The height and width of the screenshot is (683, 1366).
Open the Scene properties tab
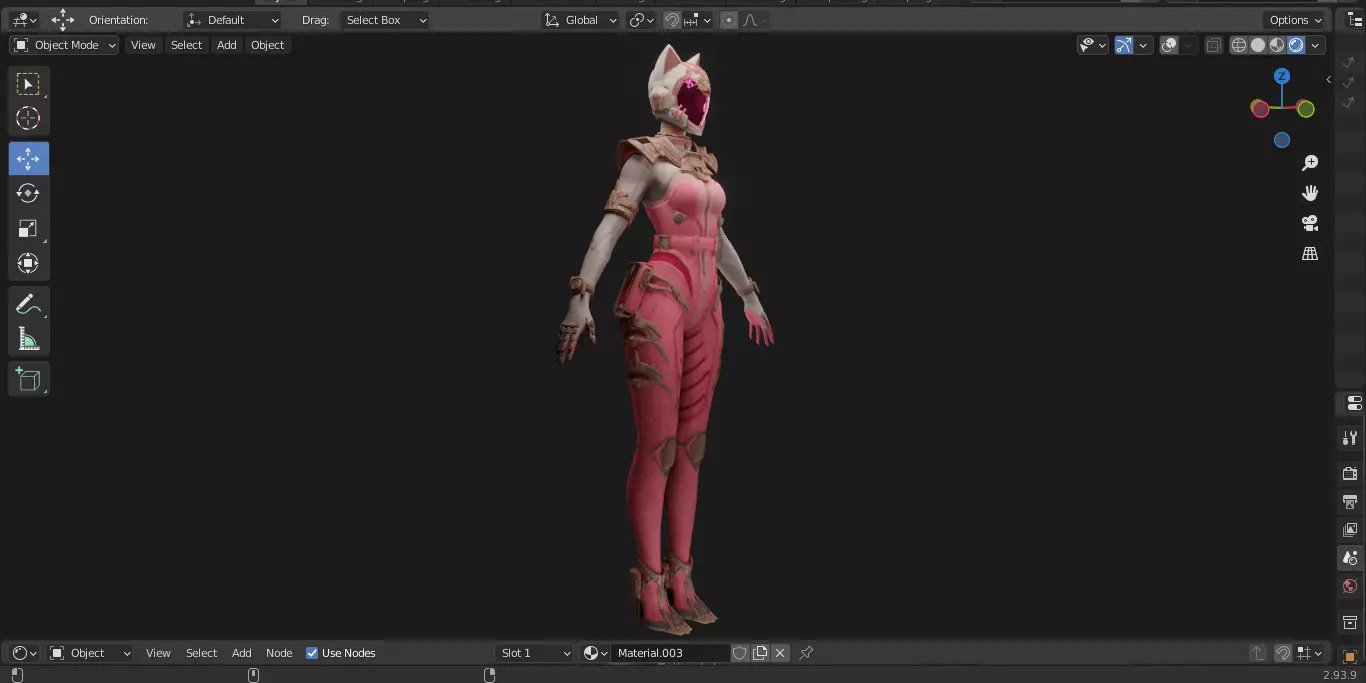point(1351,558)
